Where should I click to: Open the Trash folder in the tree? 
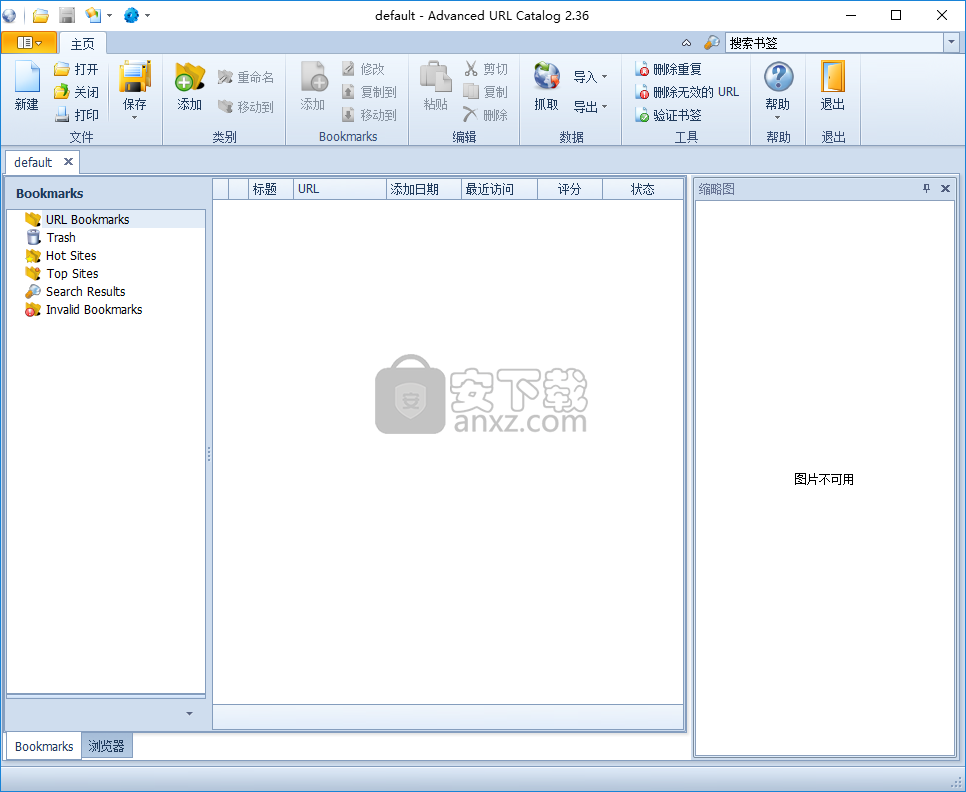(x=60, y=238)
